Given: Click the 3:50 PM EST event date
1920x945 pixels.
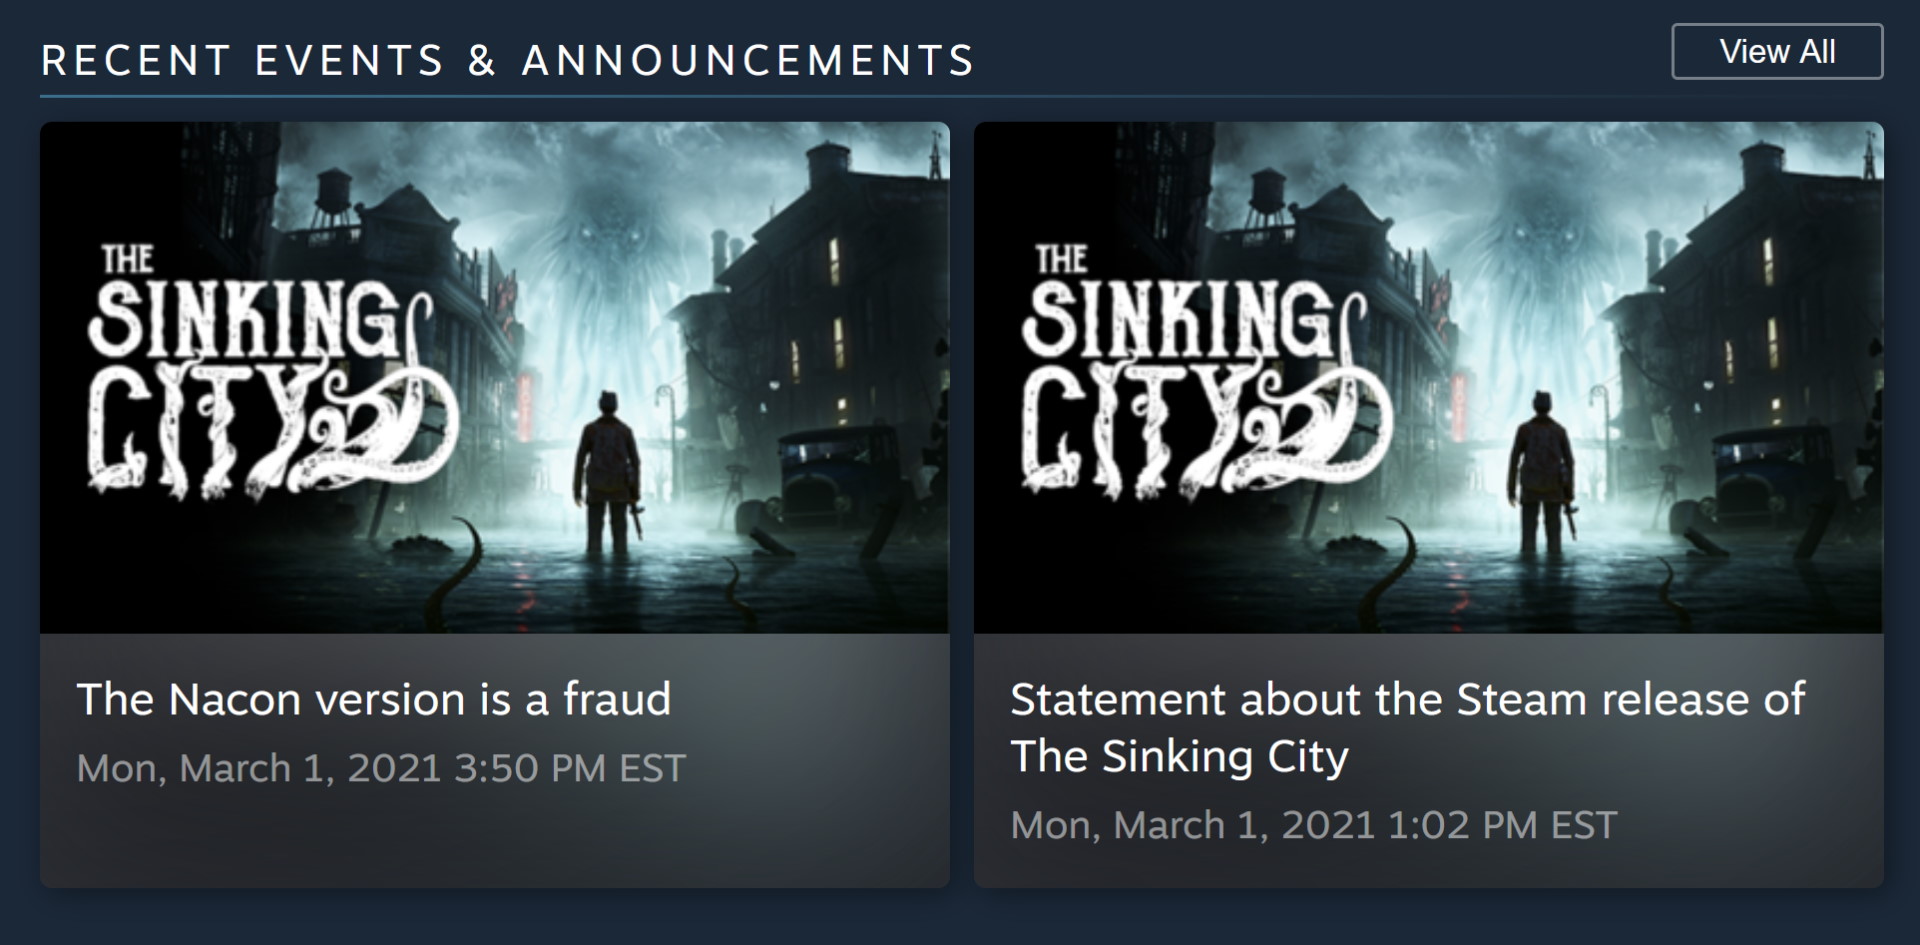Looking at the screenshot, I should (x=381, y=768).
